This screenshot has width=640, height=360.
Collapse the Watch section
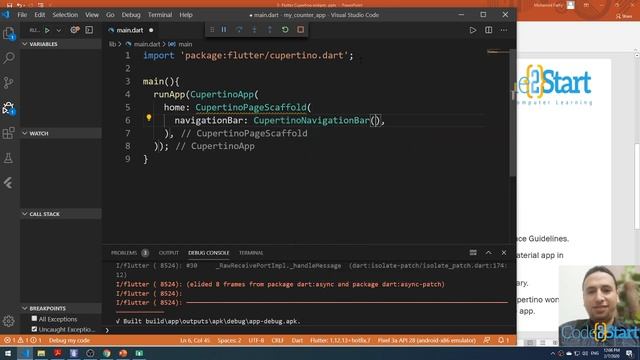click(61, 133)
